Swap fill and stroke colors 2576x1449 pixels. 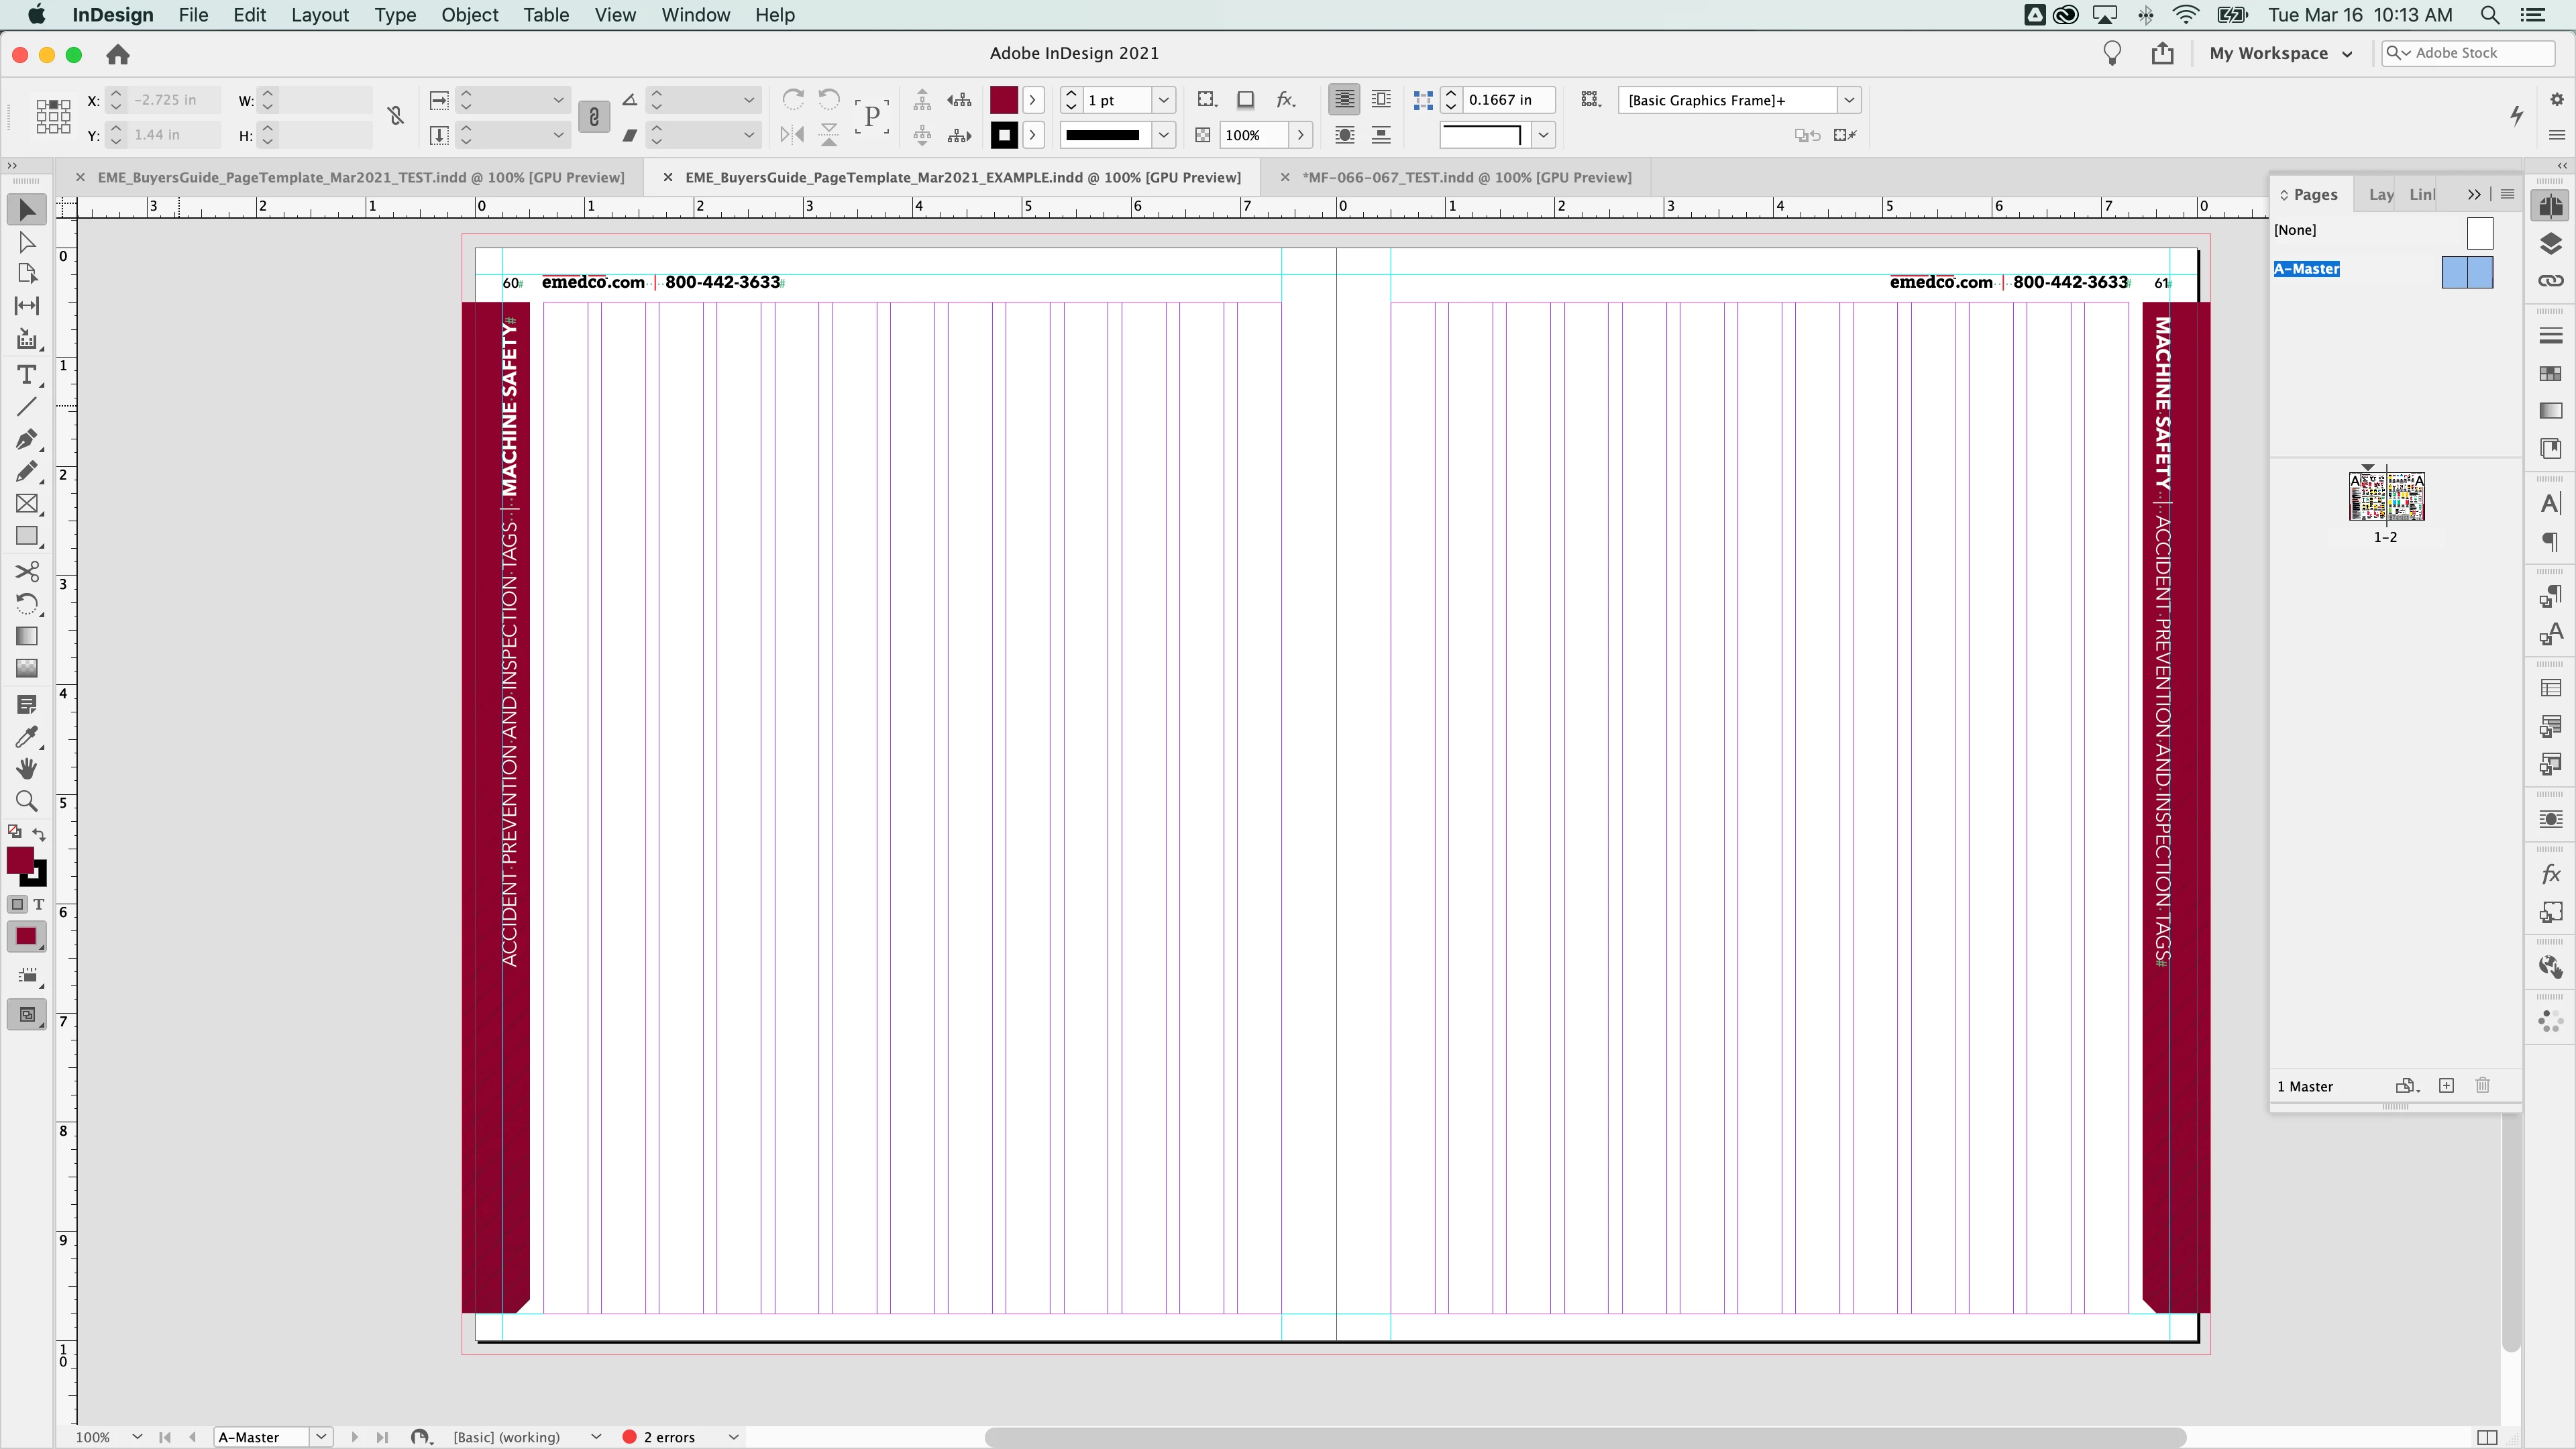point(39,834)
